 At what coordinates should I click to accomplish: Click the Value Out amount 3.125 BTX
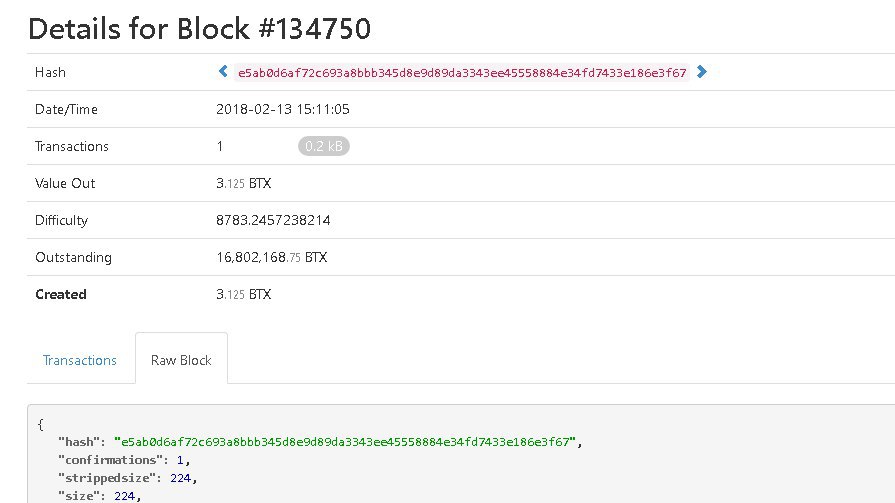(243, 183)
